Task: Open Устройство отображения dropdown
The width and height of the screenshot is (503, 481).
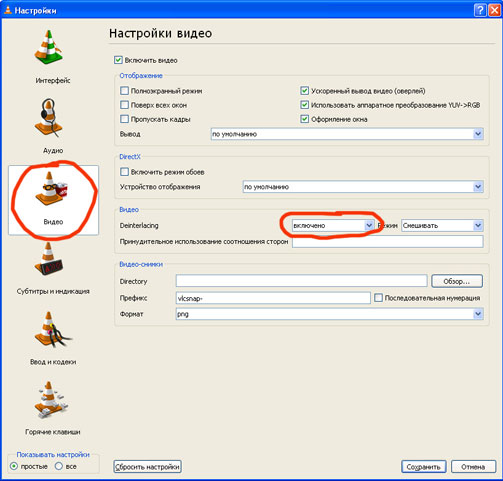Action: pos(363,187)
